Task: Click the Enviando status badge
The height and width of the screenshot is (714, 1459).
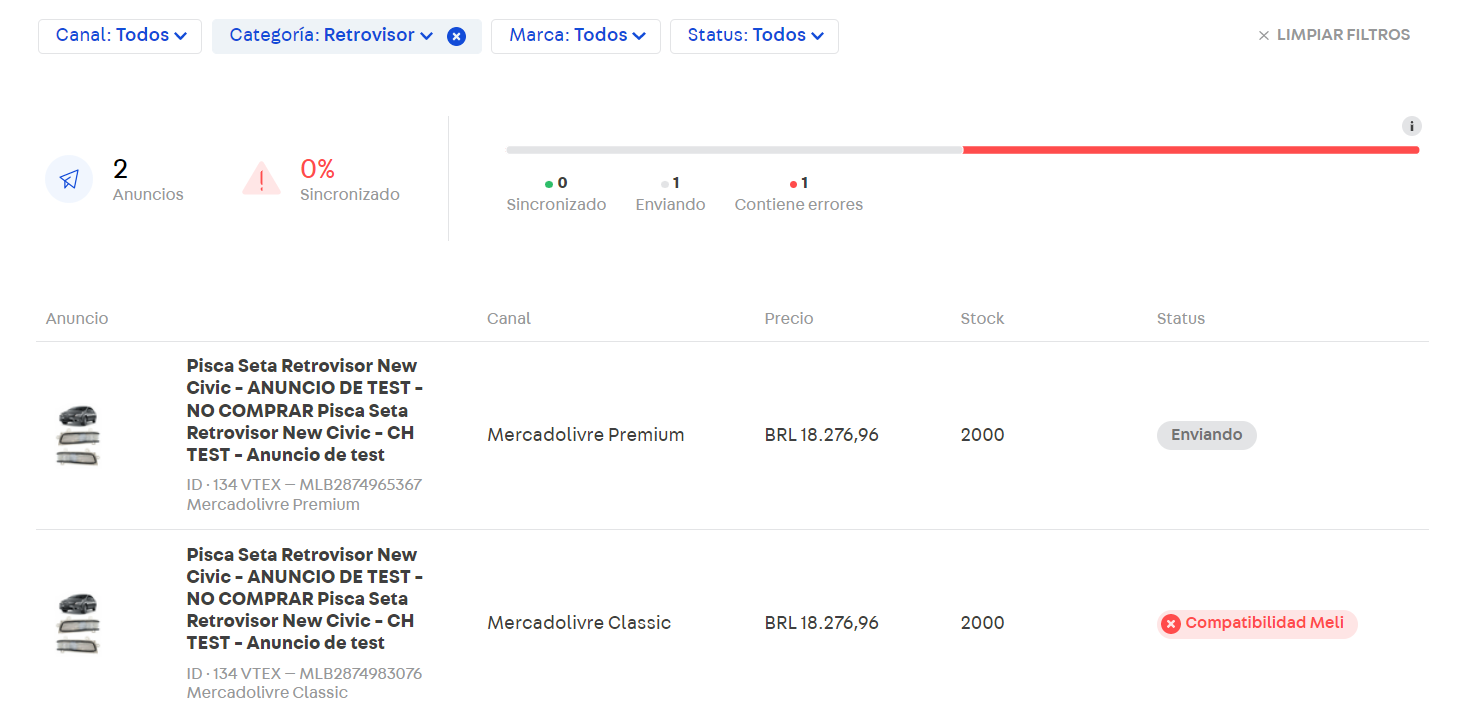Action: click(x=1206, y=435)
